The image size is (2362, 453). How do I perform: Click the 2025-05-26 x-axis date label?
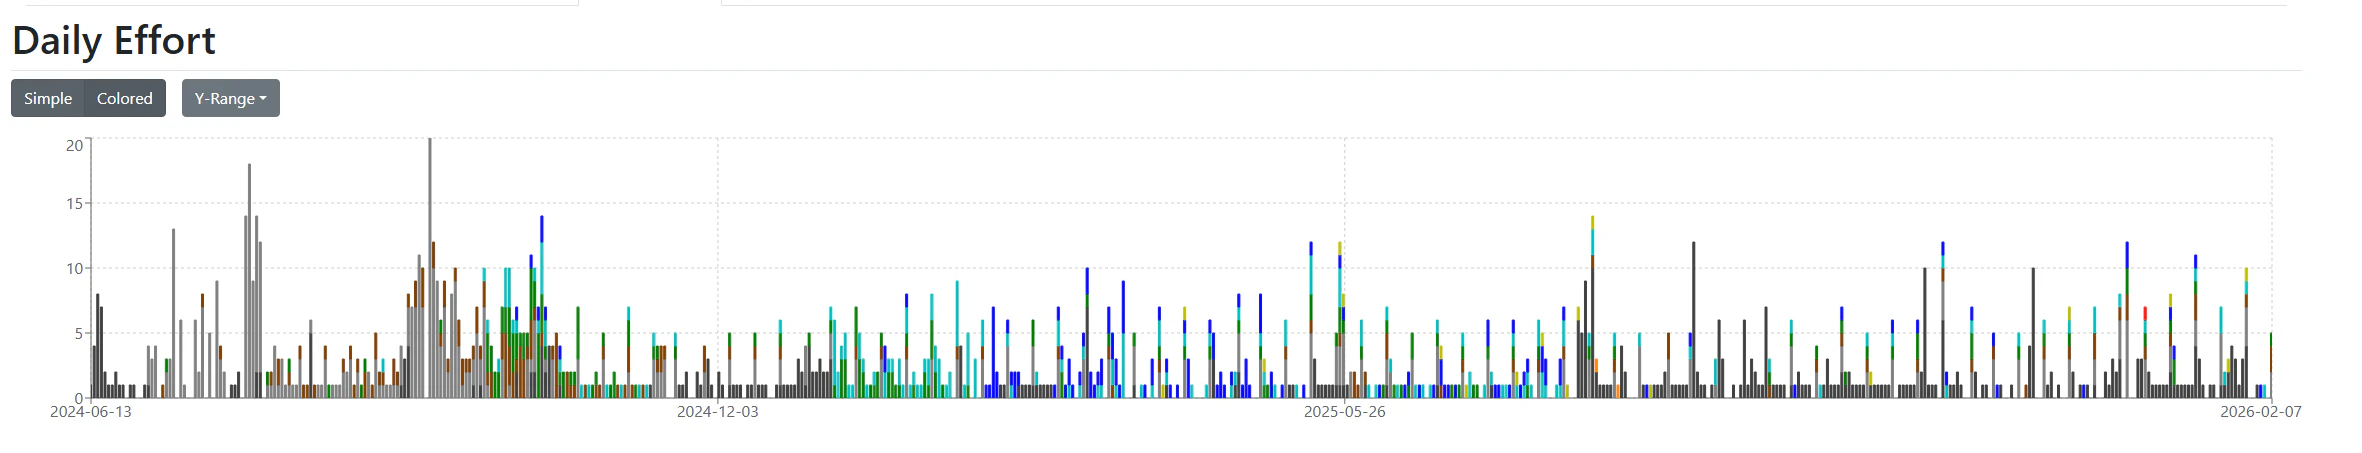pyautogui.click(x=1345, y=412)
